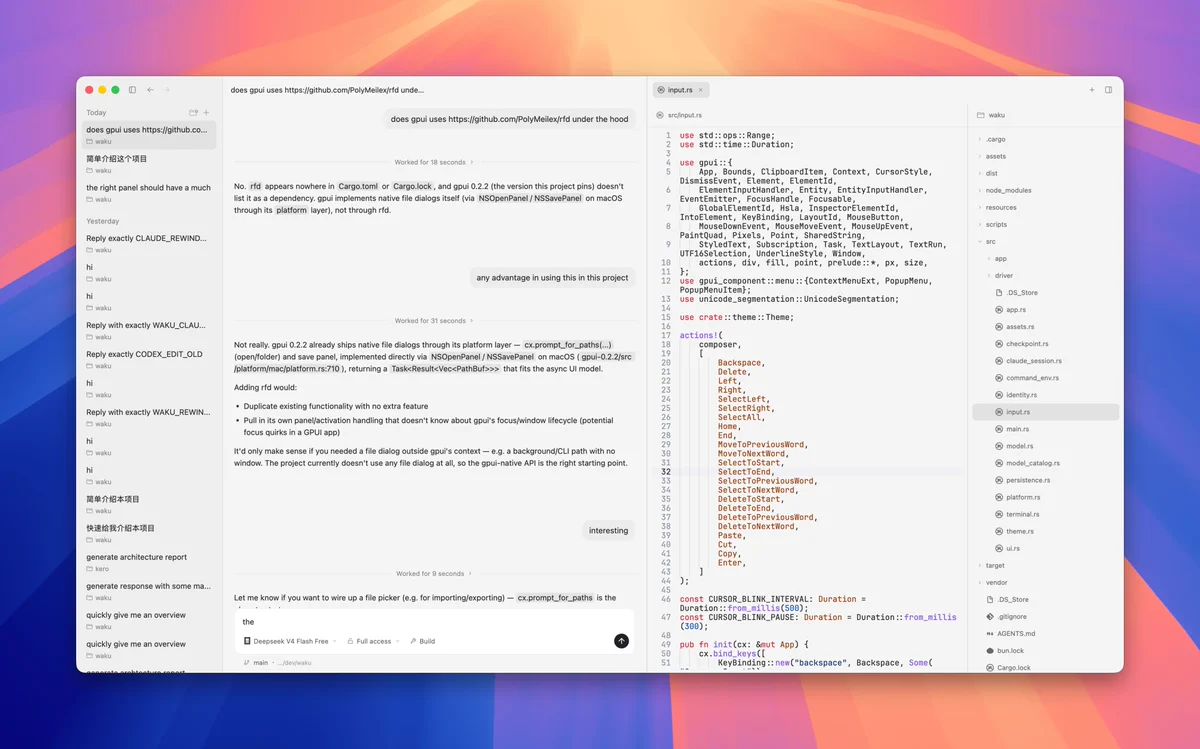Screen dimensions: 1200x749
Task: Open Deepseek V4 Flash Free model dropdown
Action: (290, 641)
